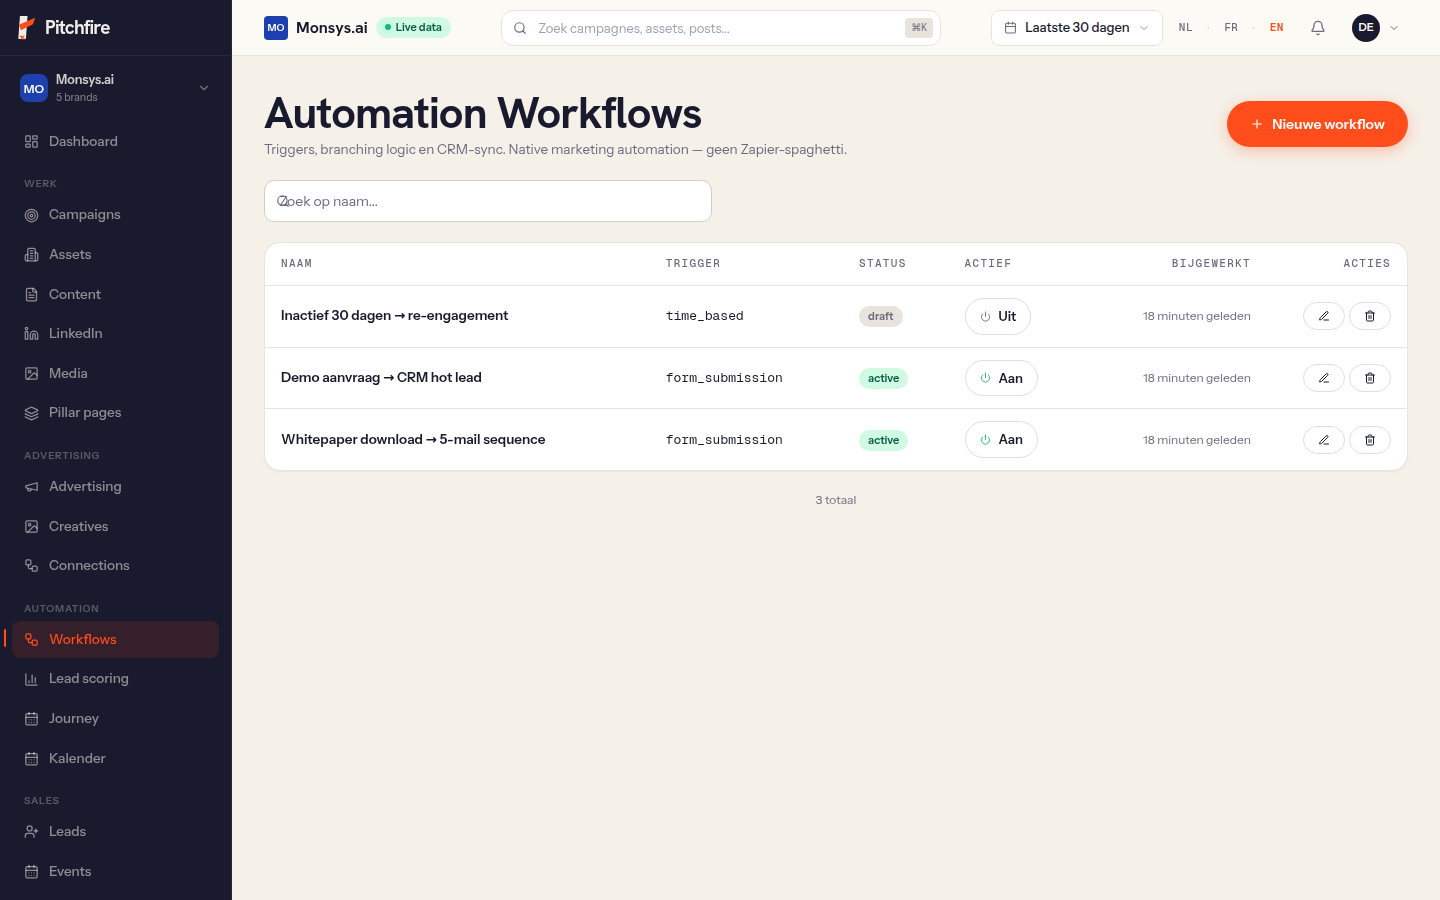1440x900 pixels.
Task: Open the Laatste 30 dagen date range
Action: (1077, 28)
